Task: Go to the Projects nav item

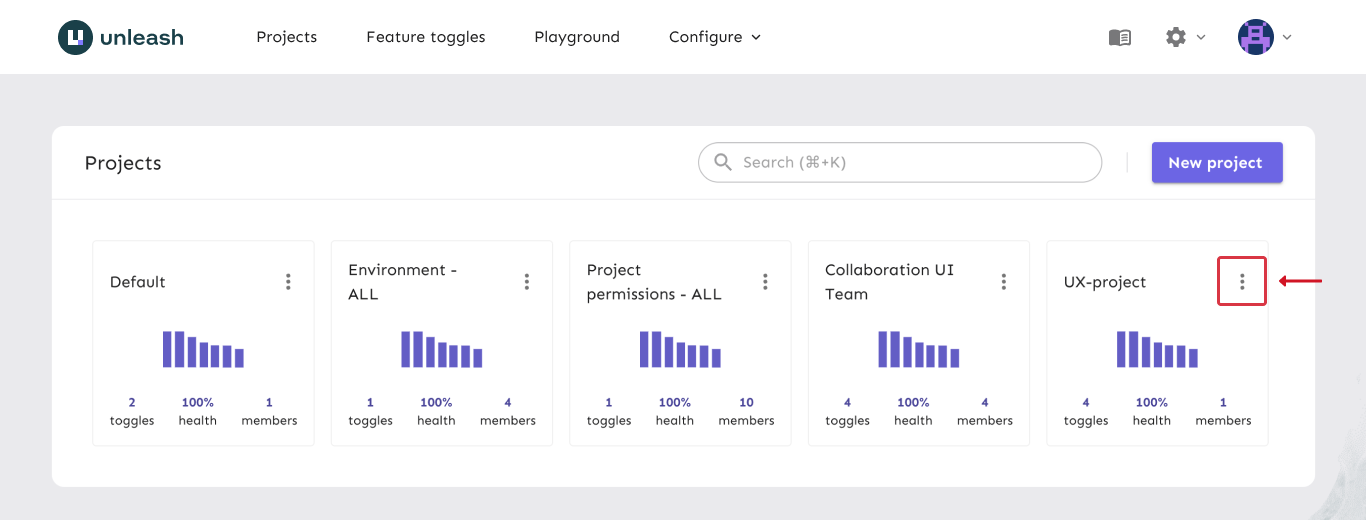Action: click(x=286, y=37)
